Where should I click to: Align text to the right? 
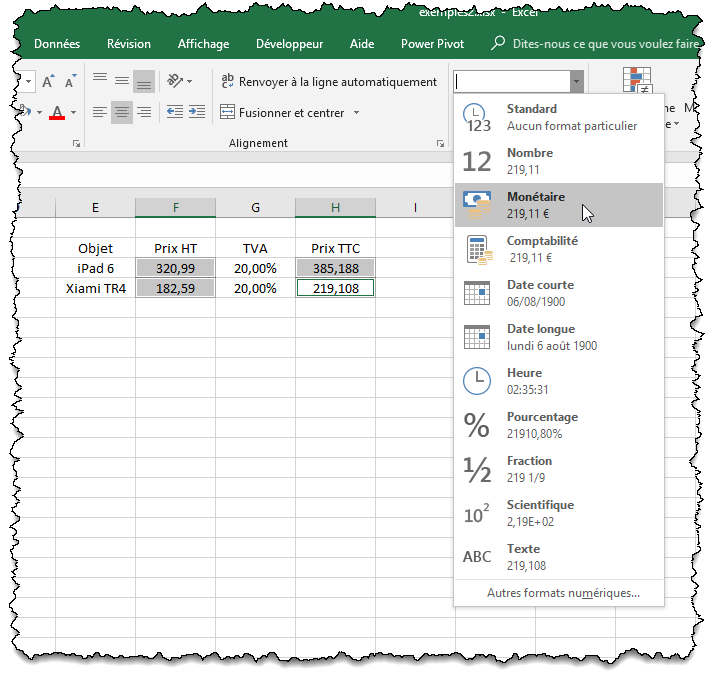[144, 113]
